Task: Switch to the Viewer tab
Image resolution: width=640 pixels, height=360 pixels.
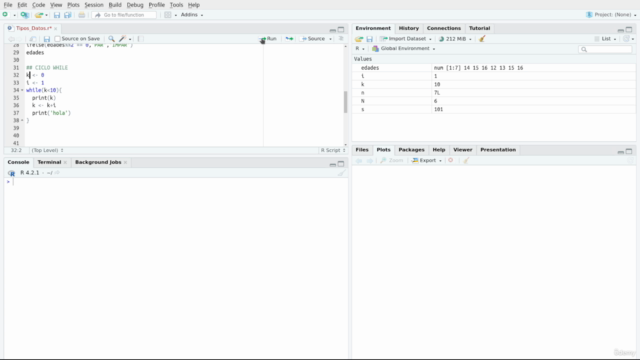Action: tap(462, 150)
